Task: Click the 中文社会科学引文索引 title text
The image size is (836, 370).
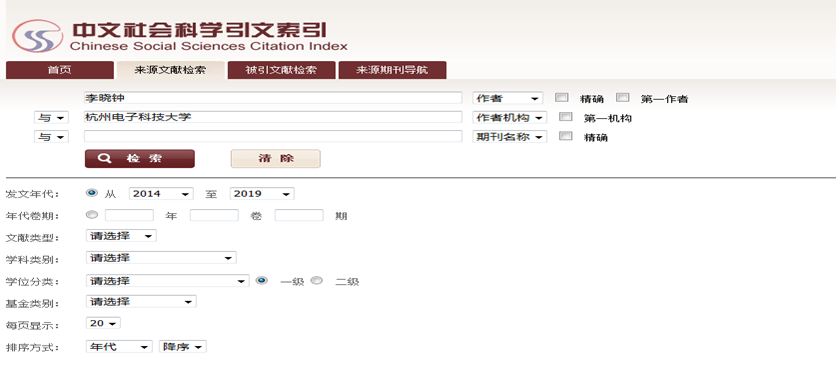Action: [x=198, y=30]
